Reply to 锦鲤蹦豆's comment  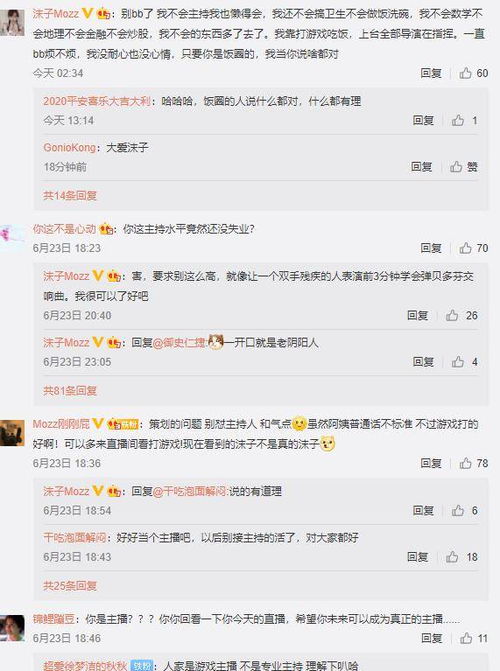pos(431,638)
